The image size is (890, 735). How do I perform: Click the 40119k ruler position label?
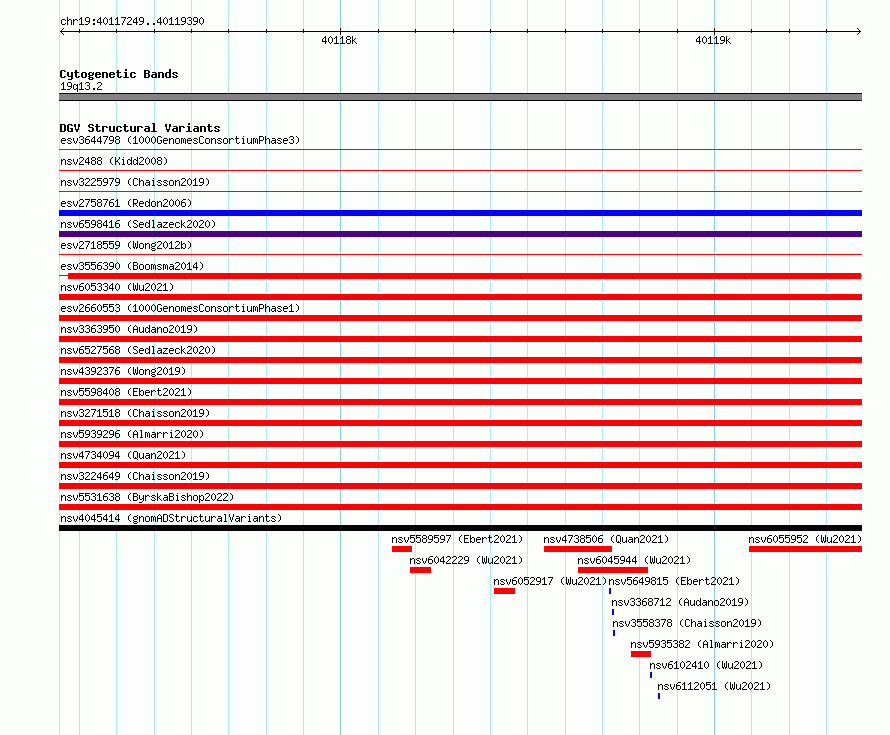713,40
